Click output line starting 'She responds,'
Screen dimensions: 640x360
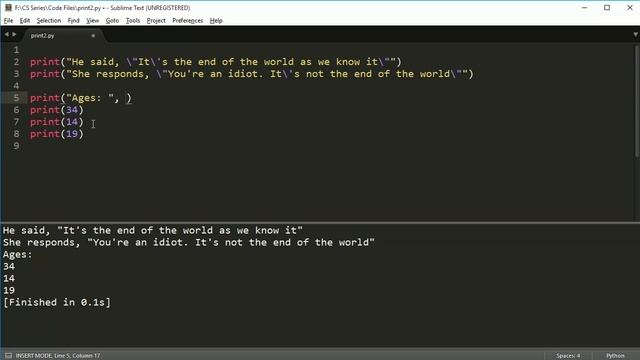click(189, 242)
